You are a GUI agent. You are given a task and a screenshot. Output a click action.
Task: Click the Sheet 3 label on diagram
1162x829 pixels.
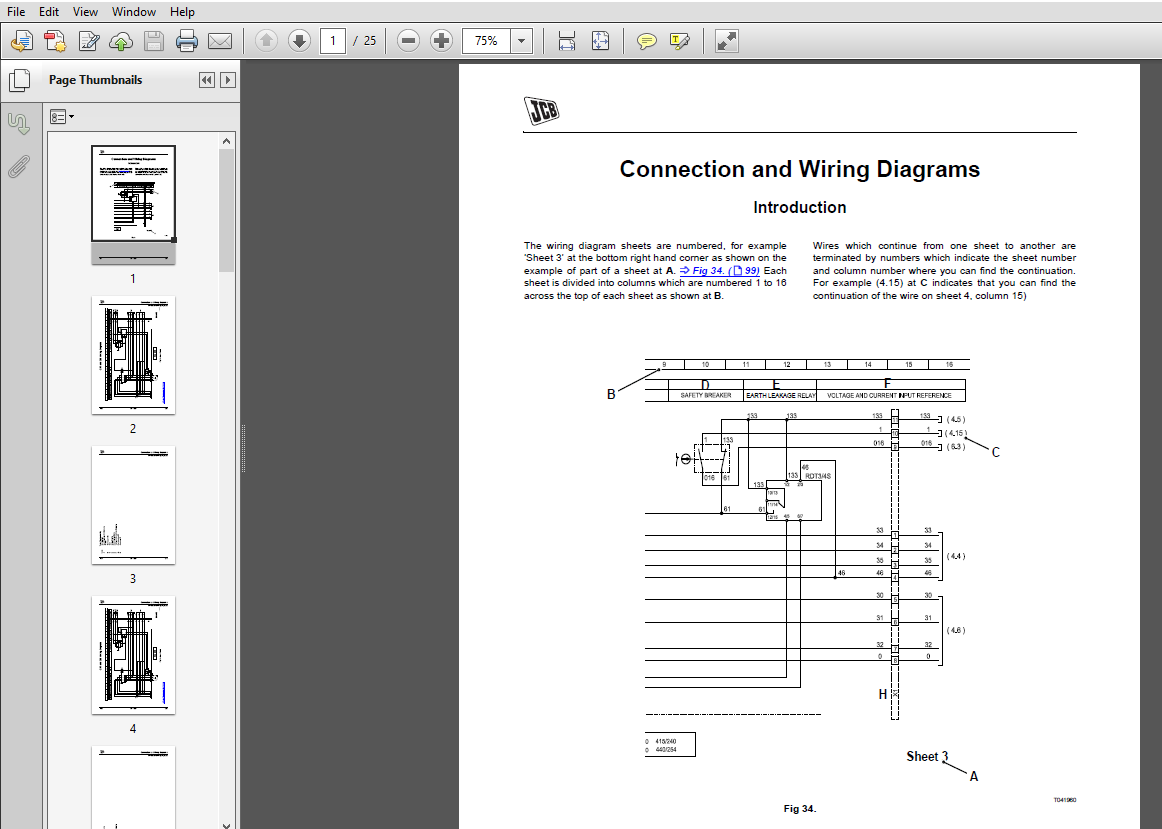click(x=927, y=756)
